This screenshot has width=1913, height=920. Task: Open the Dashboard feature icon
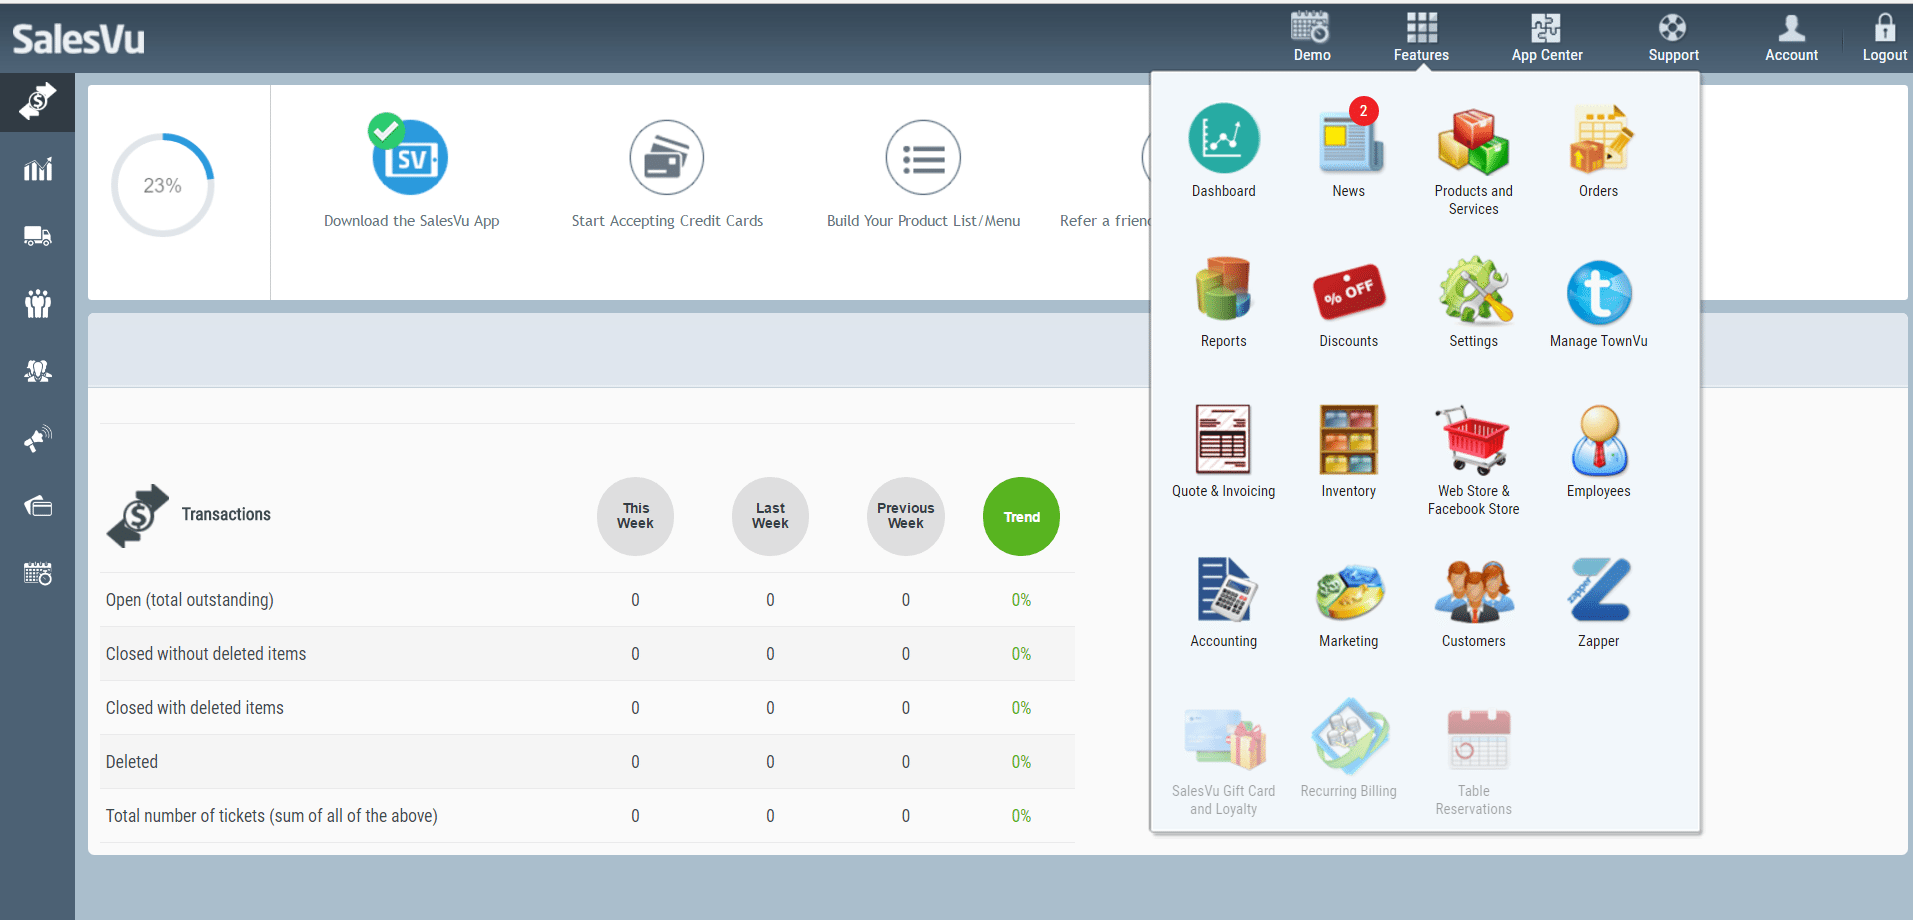[x=1223, y=139]
